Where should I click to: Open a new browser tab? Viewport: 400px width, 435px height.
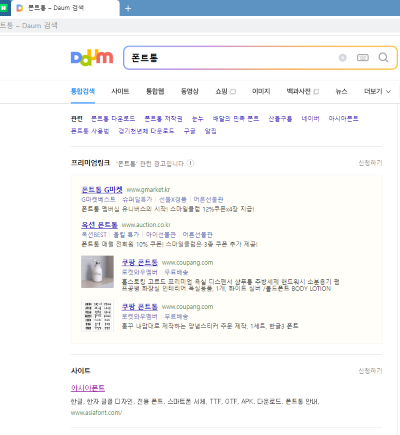click(x=128, y=9)
